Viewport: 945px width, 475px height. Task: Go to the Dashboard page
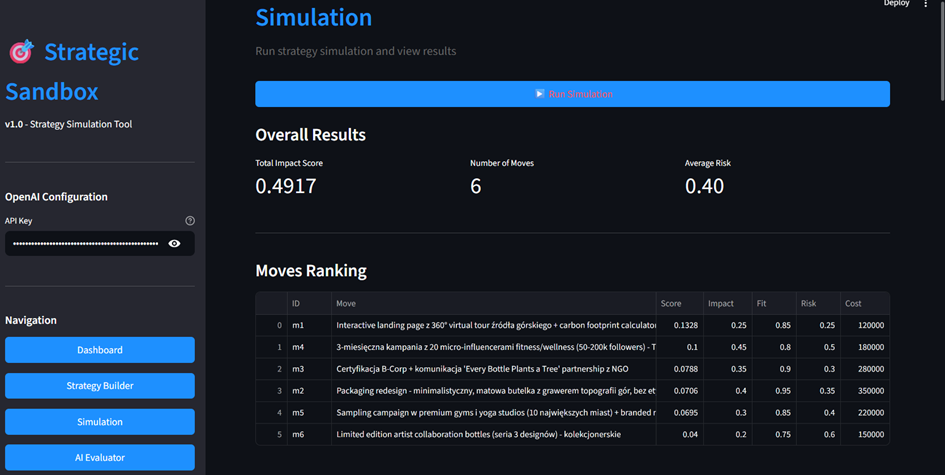[x=100, y=350]
